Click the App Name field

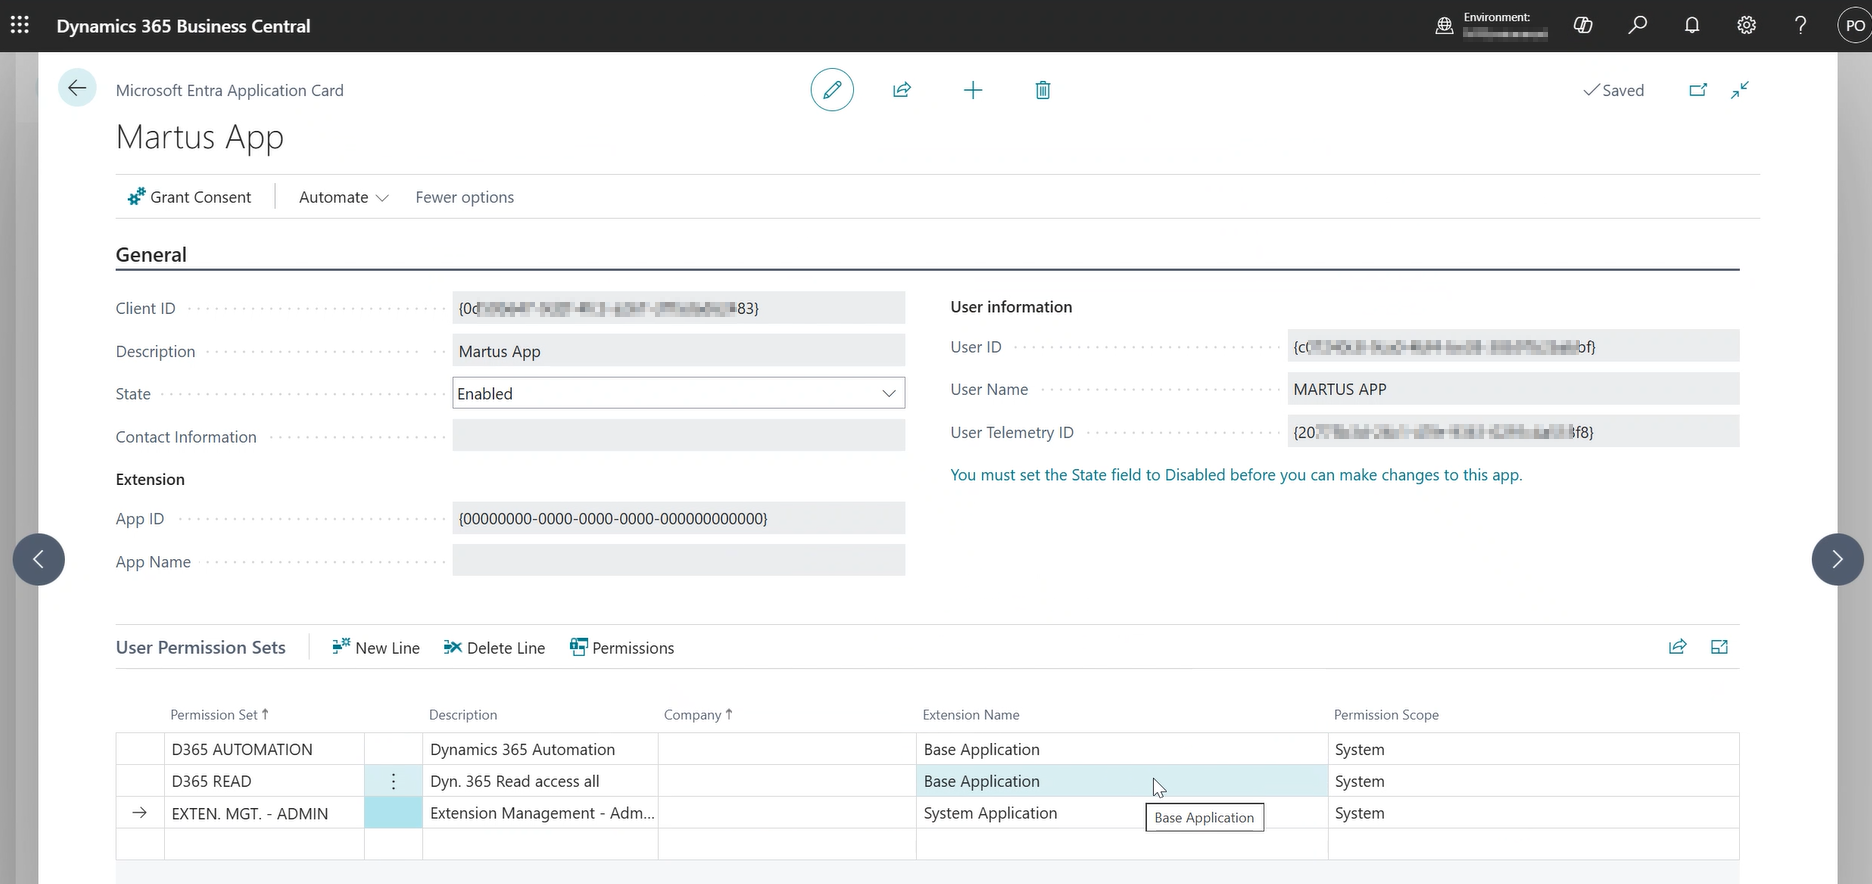click(679, 560)
